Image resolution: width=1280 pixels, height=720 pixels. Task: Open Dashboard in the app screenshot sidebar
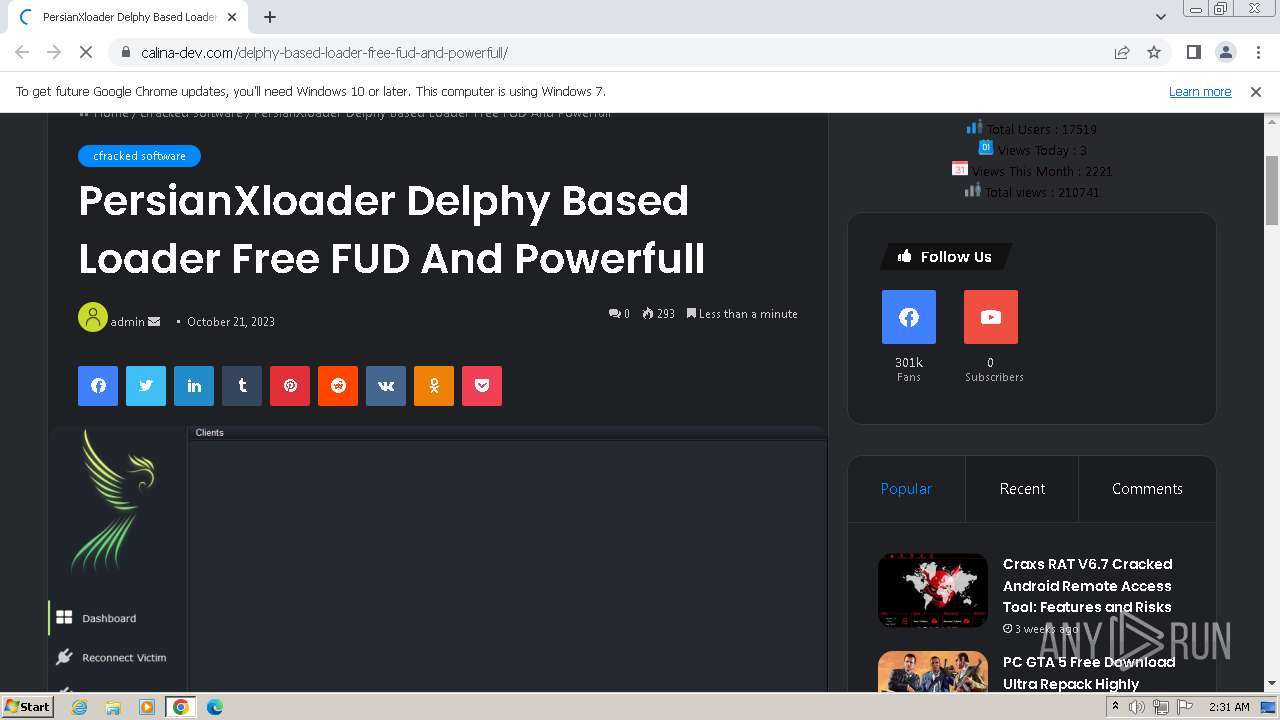109,618
